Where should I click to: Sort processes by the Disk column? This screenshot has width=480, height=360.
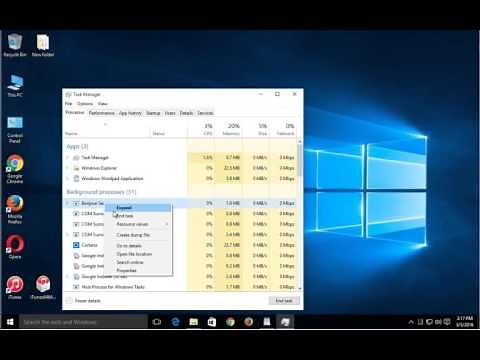pos(255,129)
